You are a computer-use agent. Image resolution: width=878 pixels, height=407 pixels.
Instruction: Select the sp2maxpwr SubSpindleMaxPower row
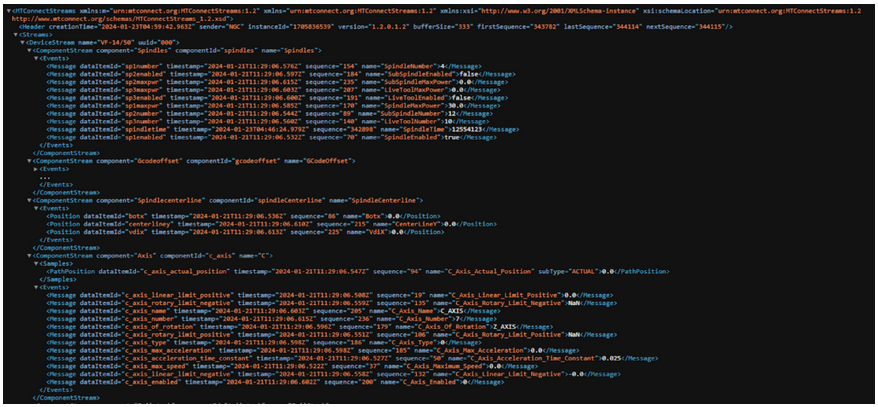tap(278, 81)
